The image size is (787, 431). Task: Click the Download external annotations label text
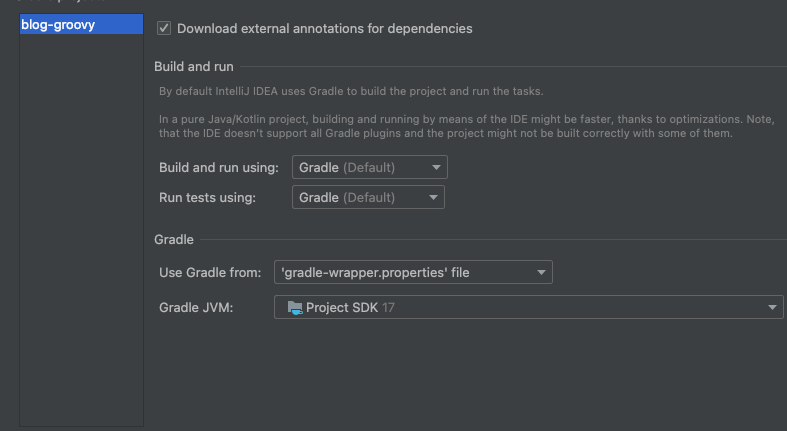coord(325,29)
